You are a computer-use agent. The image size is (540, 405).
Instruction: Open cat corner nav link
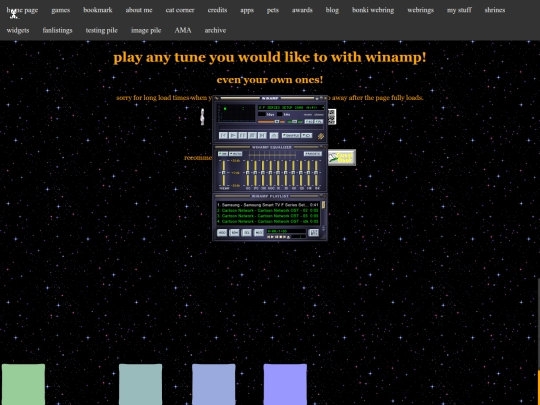point(180,10)
